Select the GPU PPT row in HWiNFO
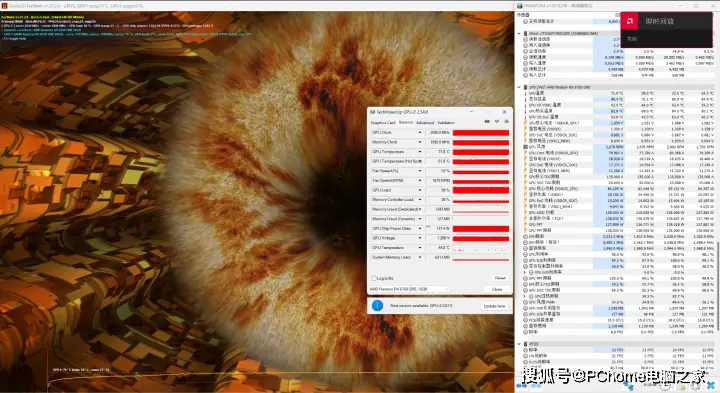This screenshot has width=720, height=393. 618,225
